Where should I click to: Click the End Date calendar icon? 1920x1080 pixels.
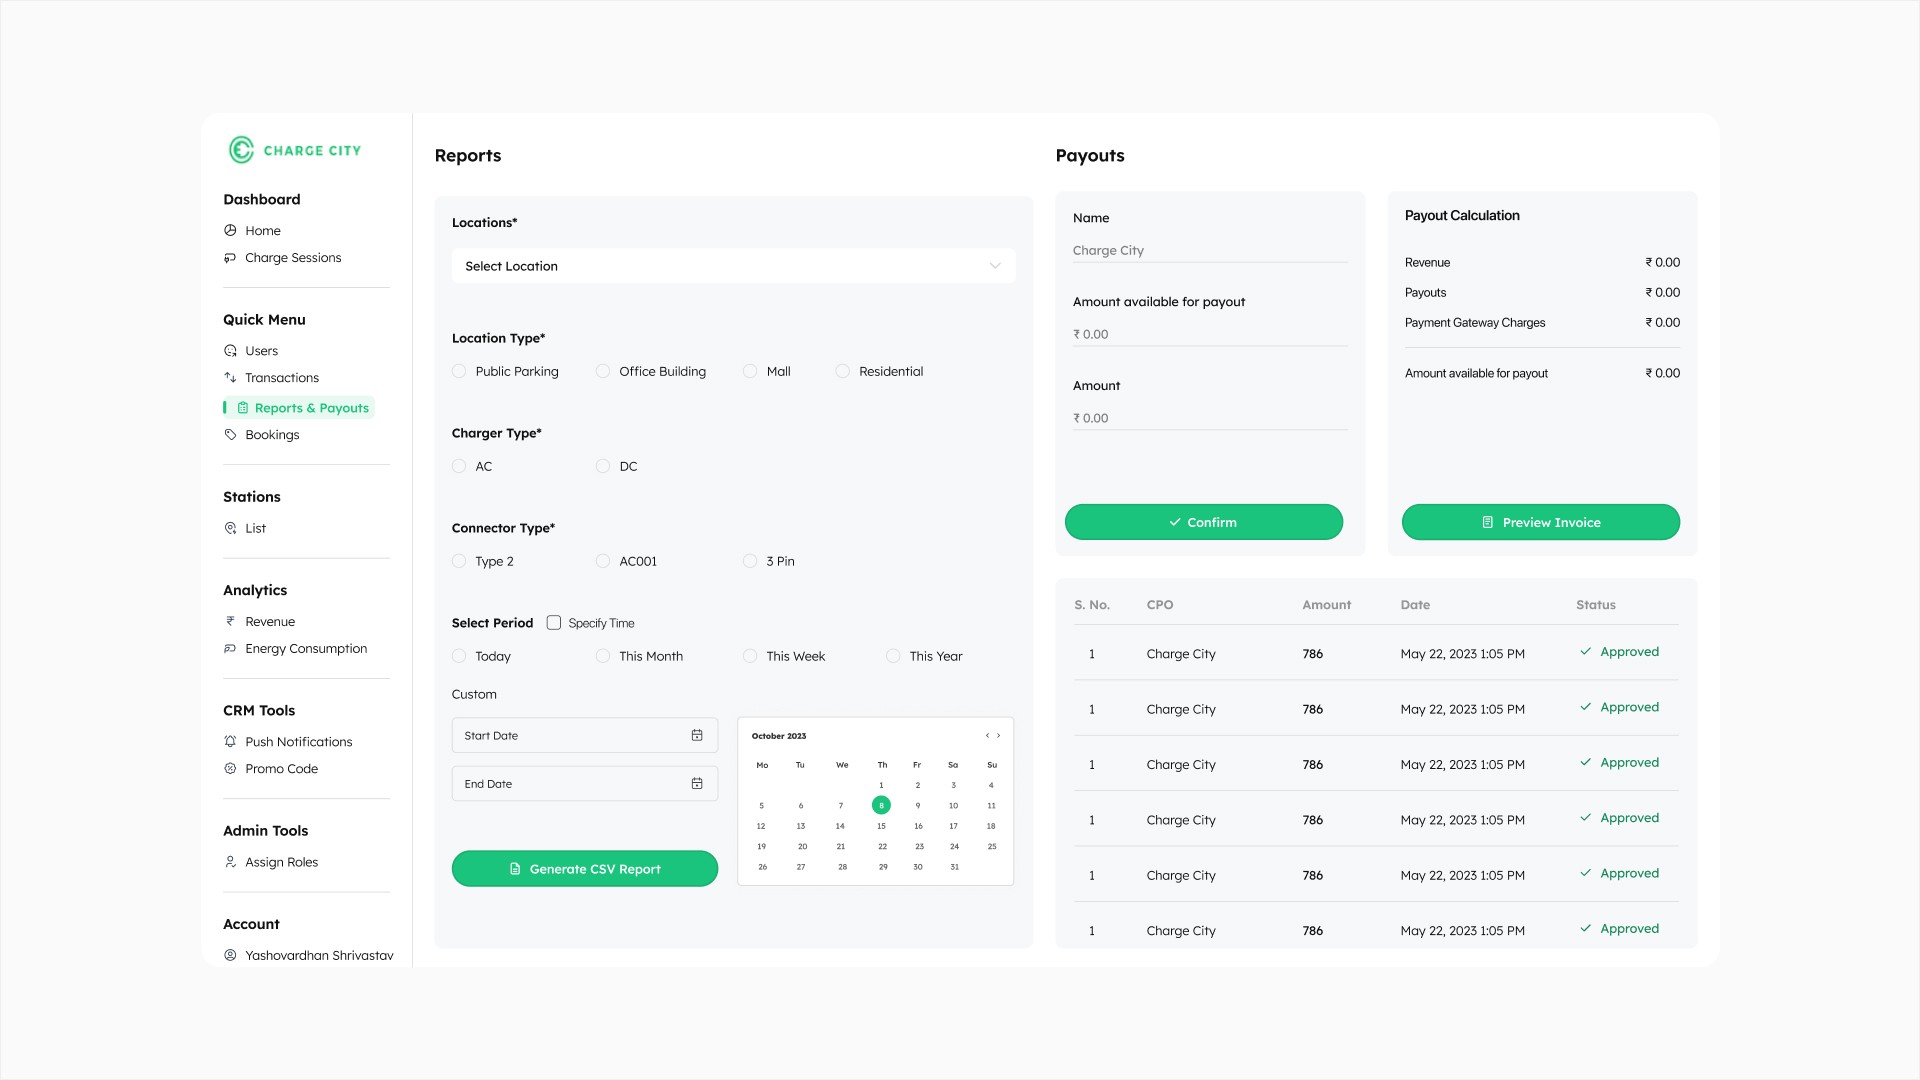(697, 784)
